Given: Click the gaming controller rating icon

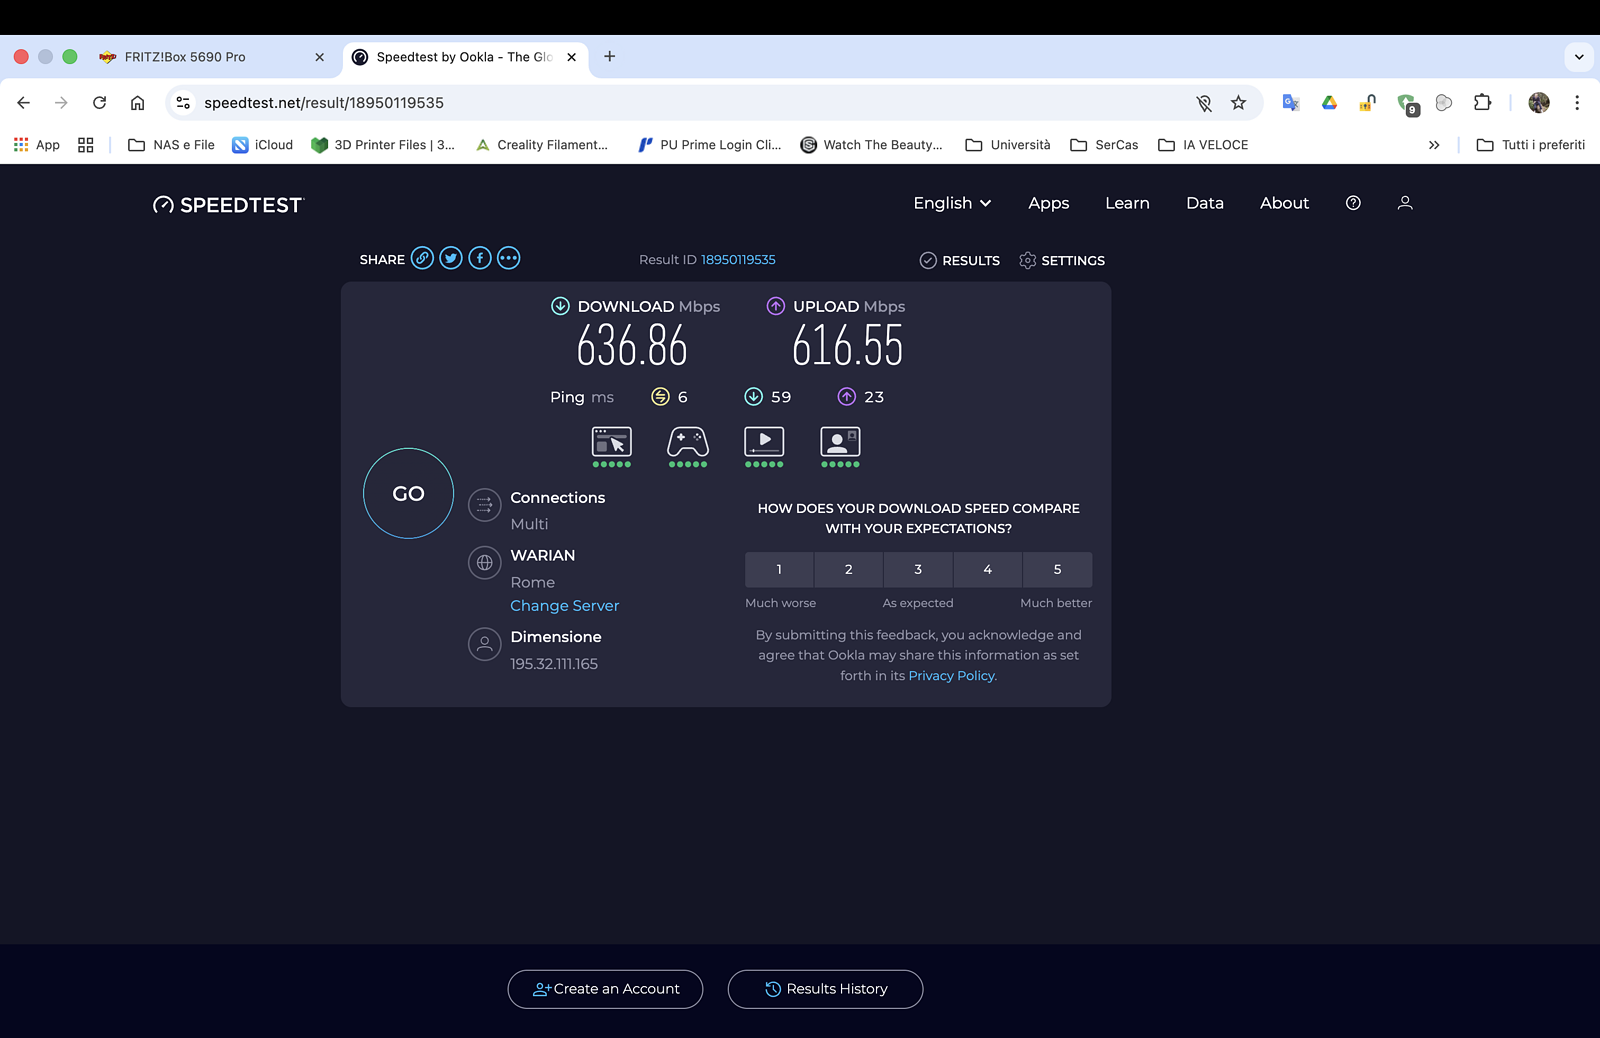Looking at the screenshot, I should point(688,446).
